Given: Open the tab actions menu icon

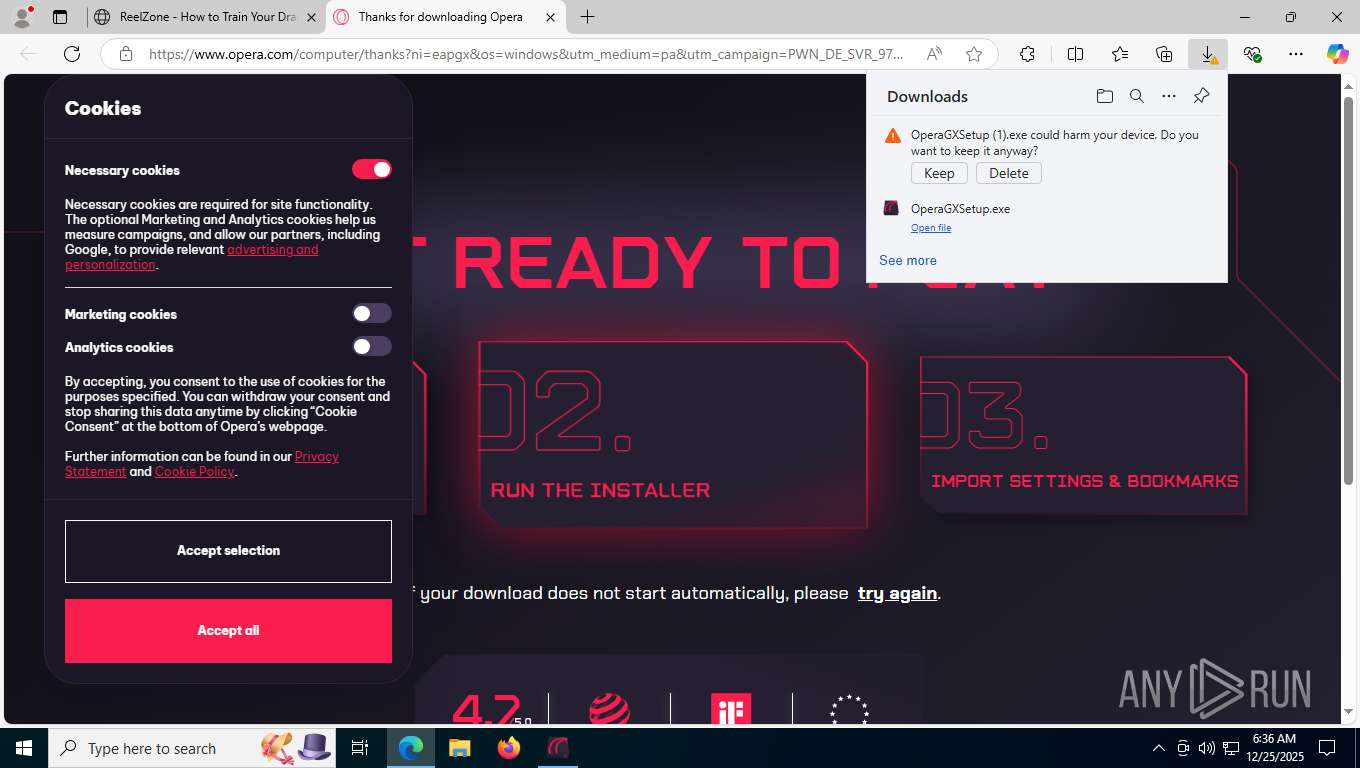Looking at the screenshot, I should point(60,17).
